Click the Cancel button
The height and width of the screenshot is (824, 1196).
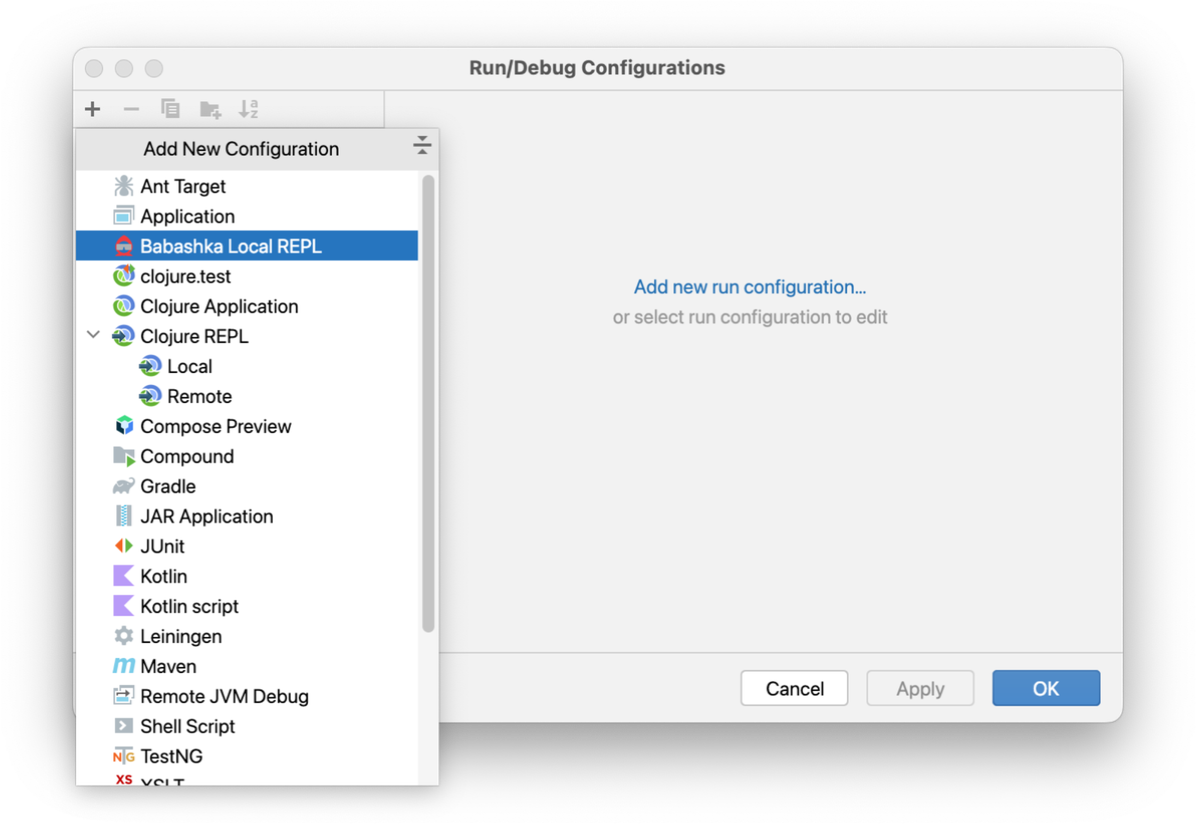[x=794, y=688]
